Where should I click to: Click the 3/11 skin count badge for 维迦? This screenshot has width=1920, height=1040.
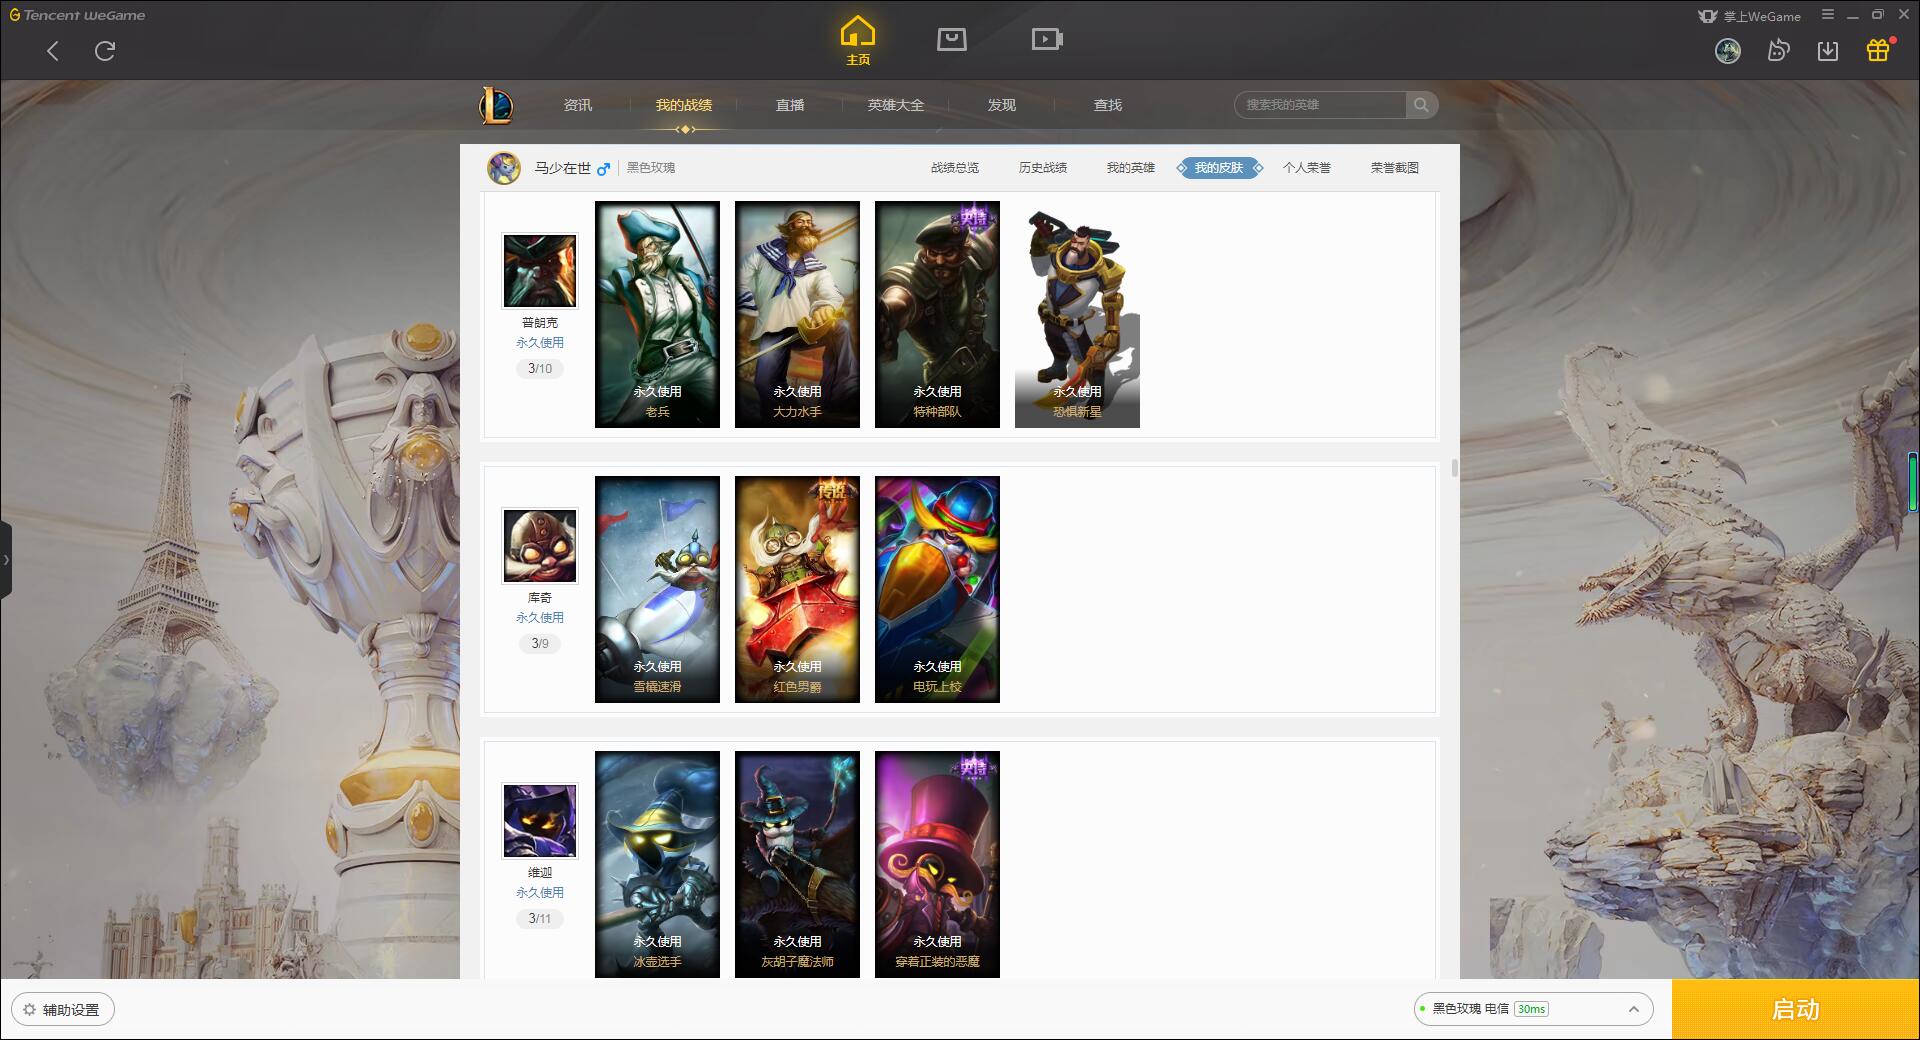tap(540, 919)
